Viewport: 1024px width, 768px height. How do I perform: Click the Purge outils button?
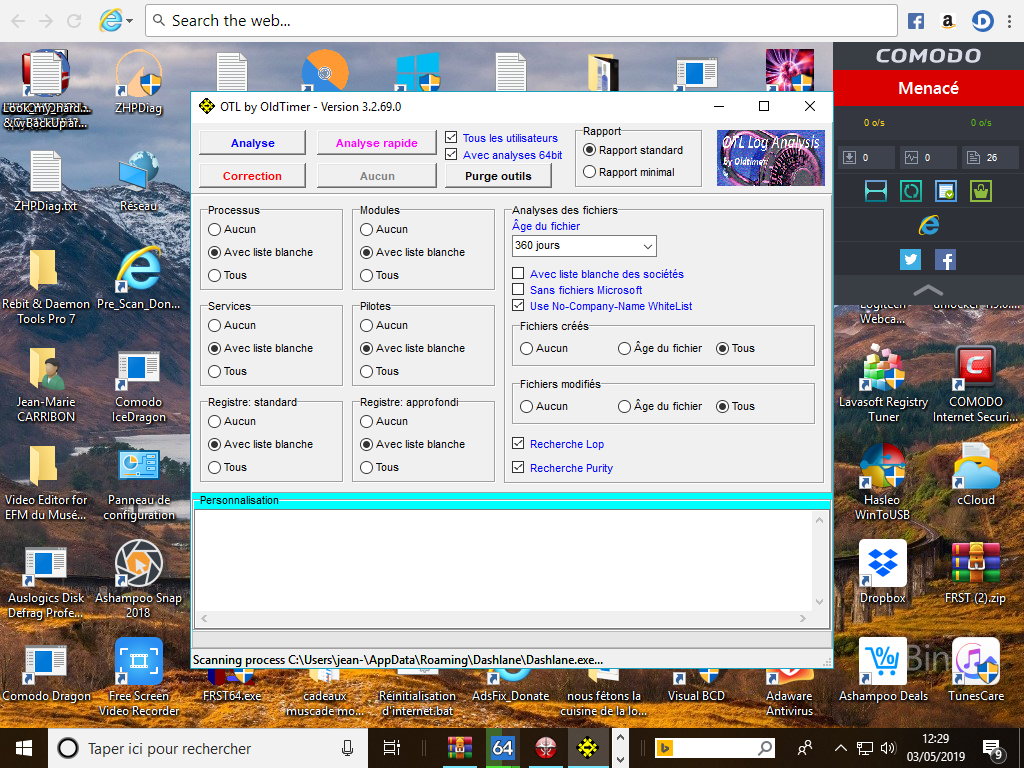point(498,176)
